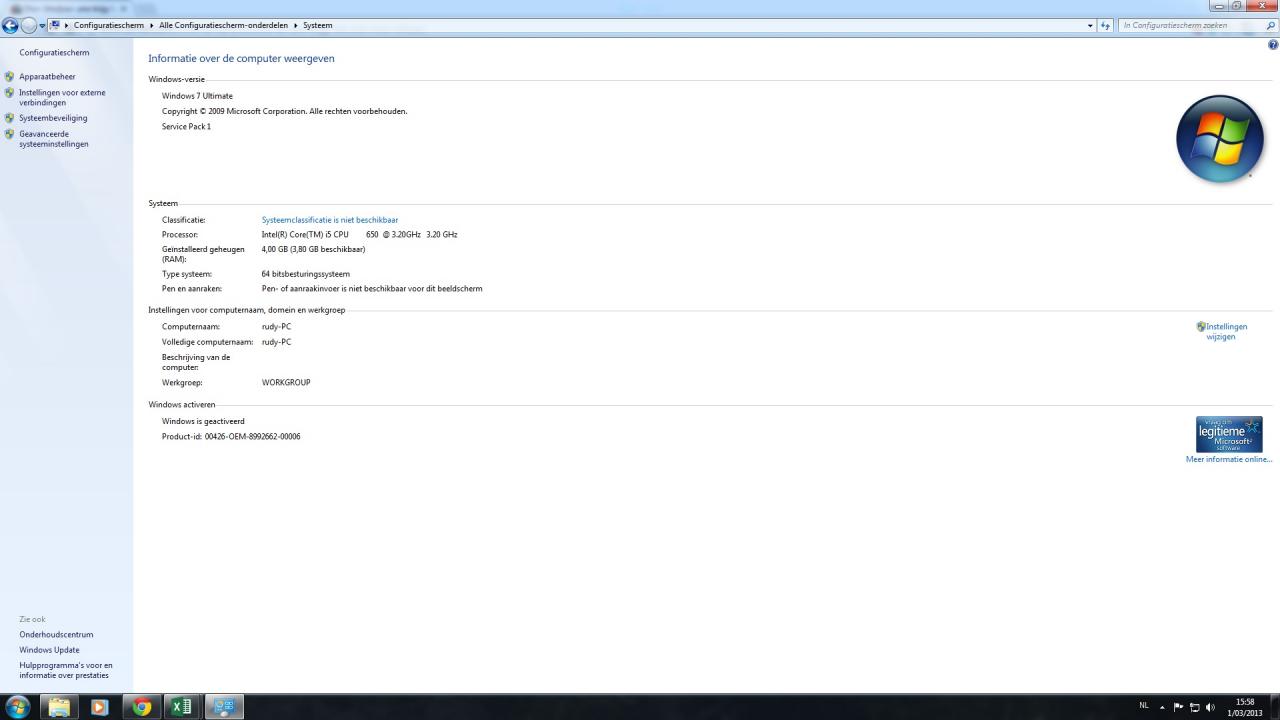
Task: Click the RAM value '4,00 GB (3,80 GB beschikbaar)'
Action: 313,250
